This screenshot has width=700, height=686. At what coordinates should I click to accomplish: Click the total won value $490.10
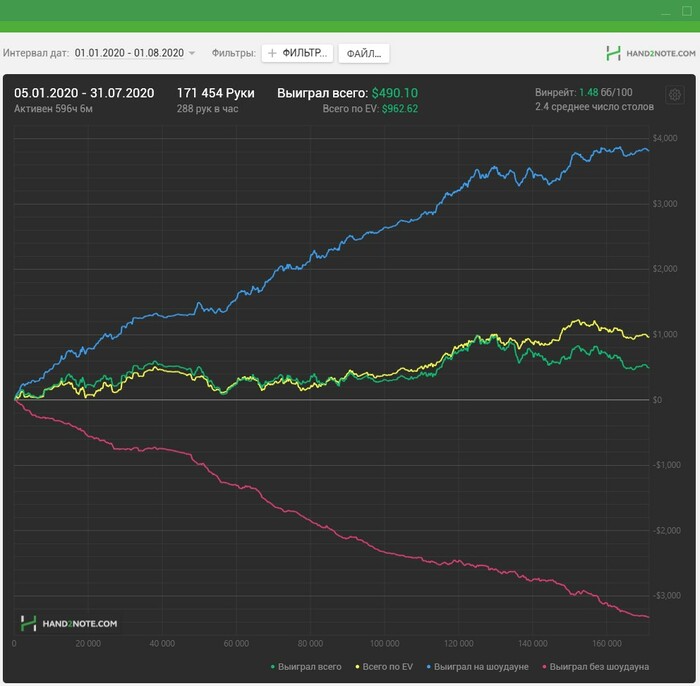point(395,93)
